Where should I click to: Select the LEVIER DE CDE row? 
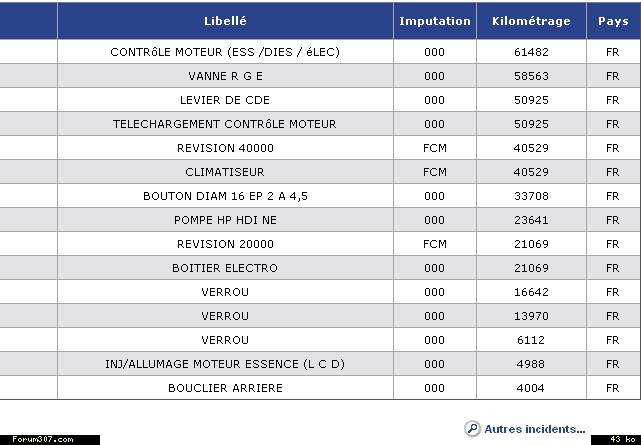coord(225,100)
